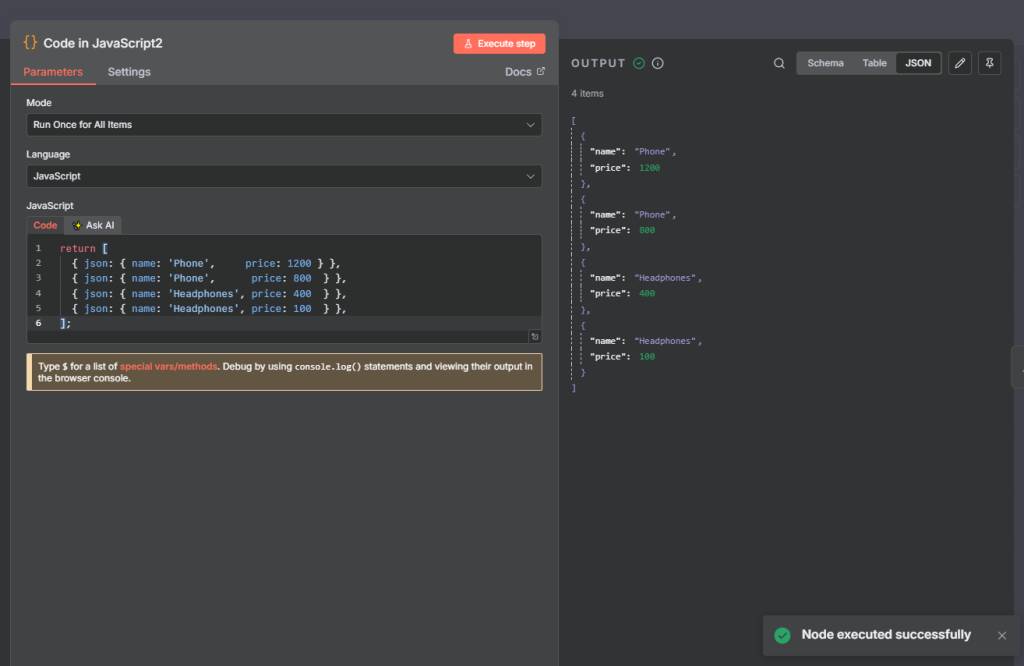This screenshot has width=1024, height=666.
Task: Switch to the Ask AI tab
Action: (x=93, y=225)
